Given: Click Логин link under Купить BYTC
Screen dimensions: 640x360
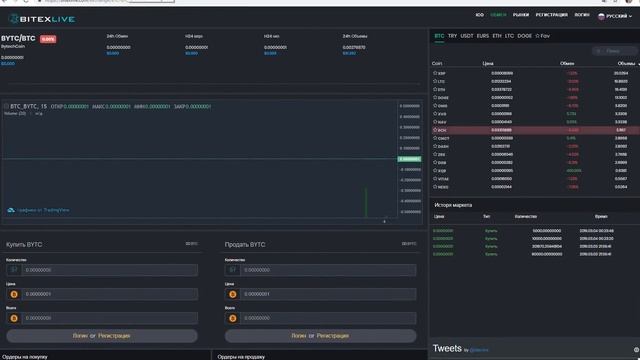Looking at the screenshot, I should [x=80, y=336].
